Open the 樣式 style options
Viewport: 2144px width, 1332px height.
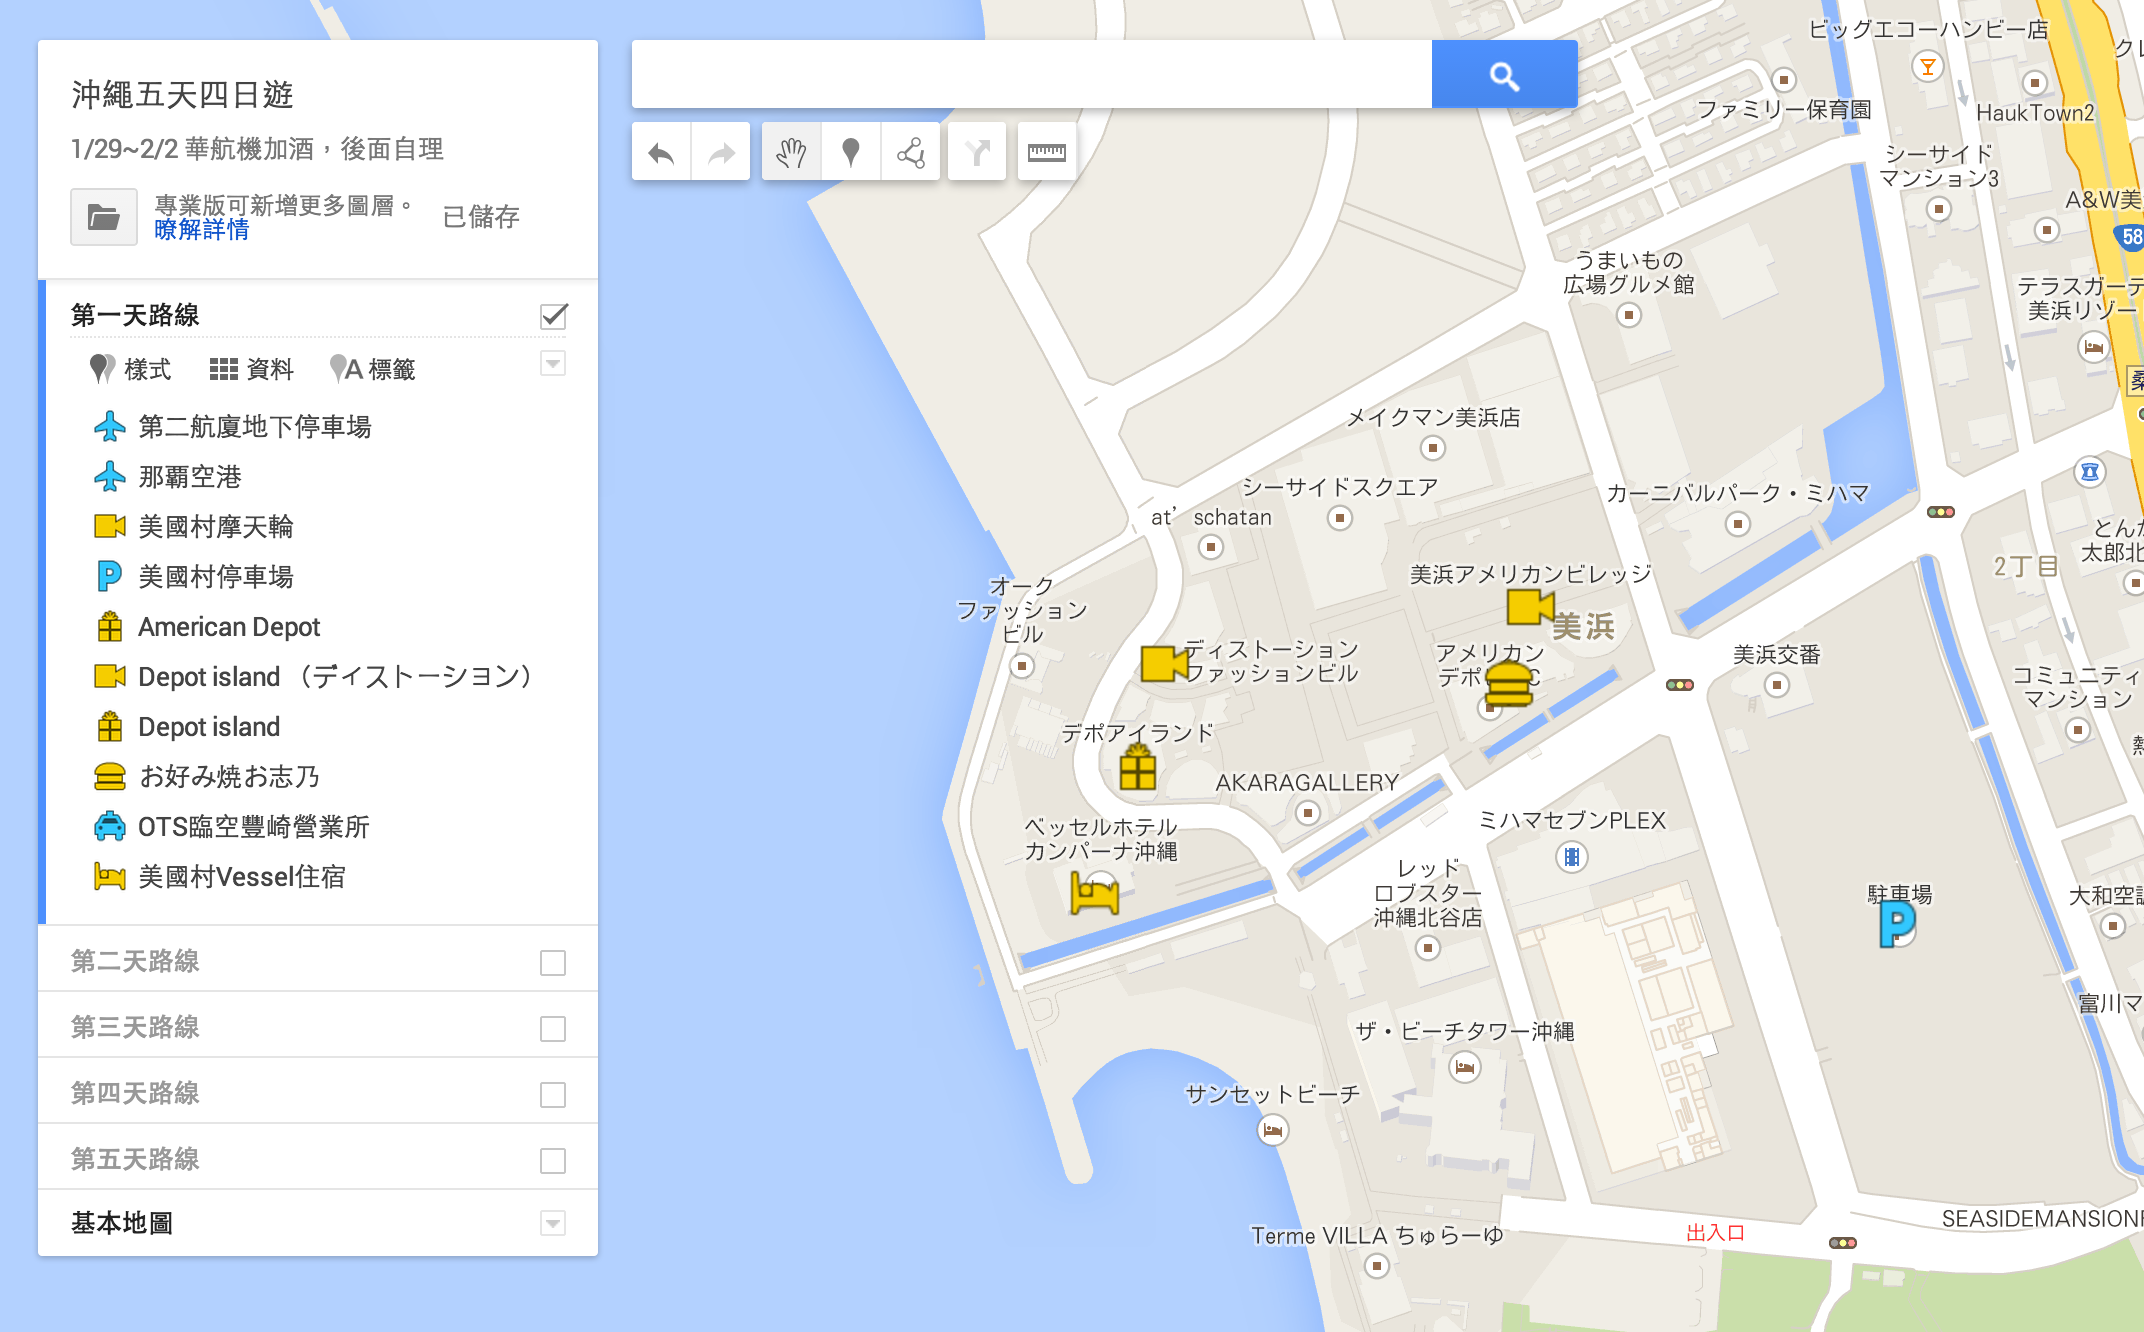click(x=131, y=369)
